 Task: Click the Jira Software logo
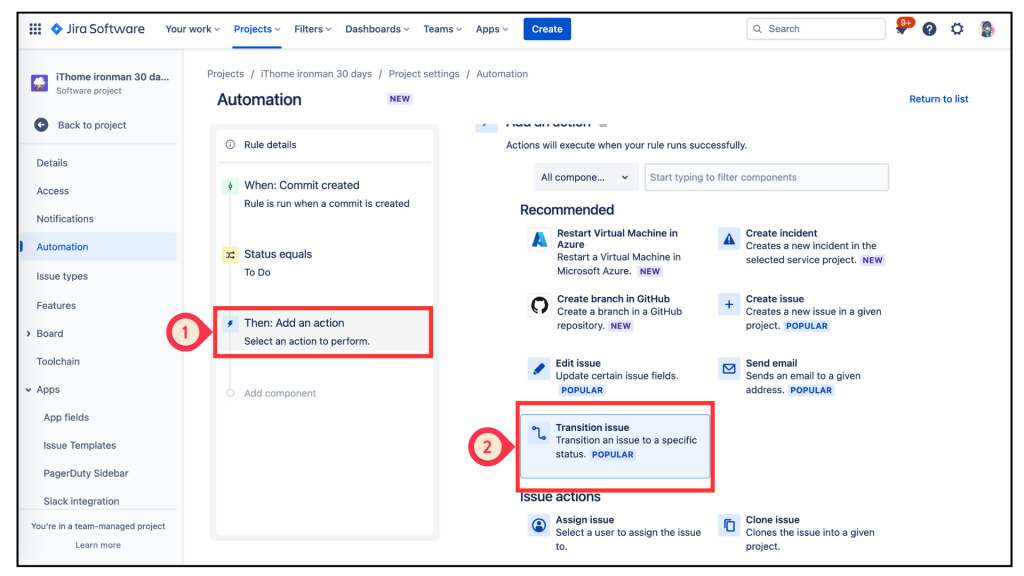pyautogui.click(x=98, y=29)
